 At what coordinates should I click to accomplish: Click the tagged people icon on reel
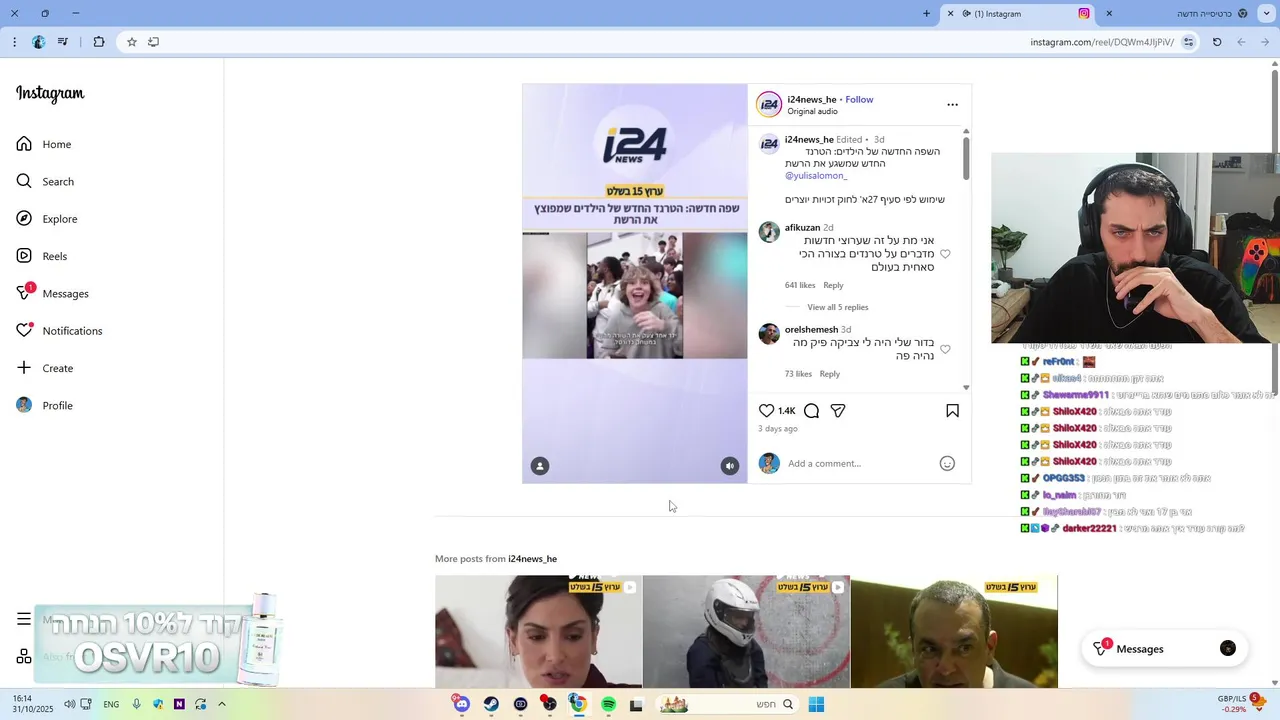[540, 466]
